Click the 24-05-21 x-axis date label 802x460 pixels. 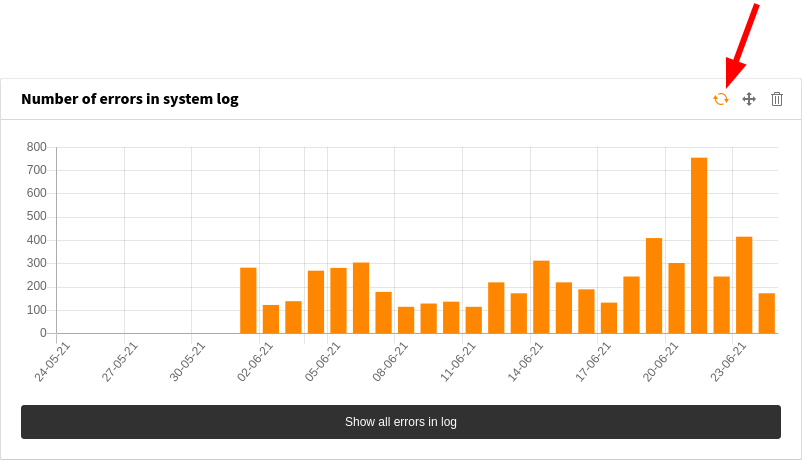[53, 361]
